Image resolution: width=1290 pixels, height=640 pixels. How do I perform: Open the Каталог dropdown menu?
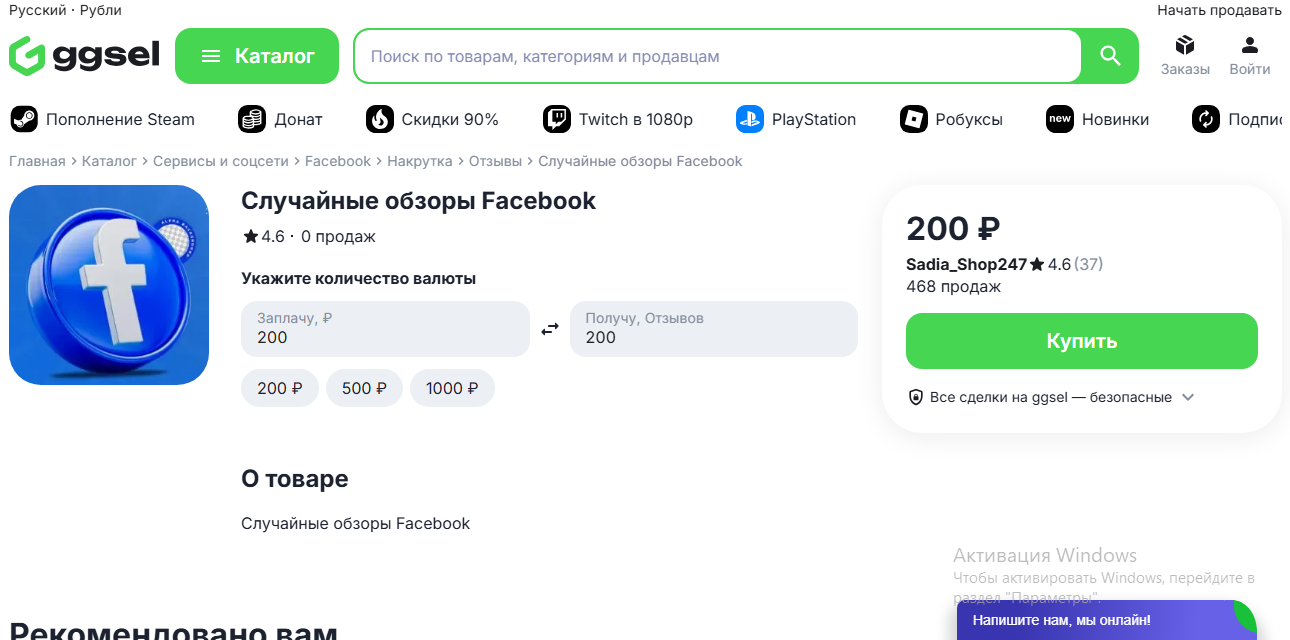point(257,56)
